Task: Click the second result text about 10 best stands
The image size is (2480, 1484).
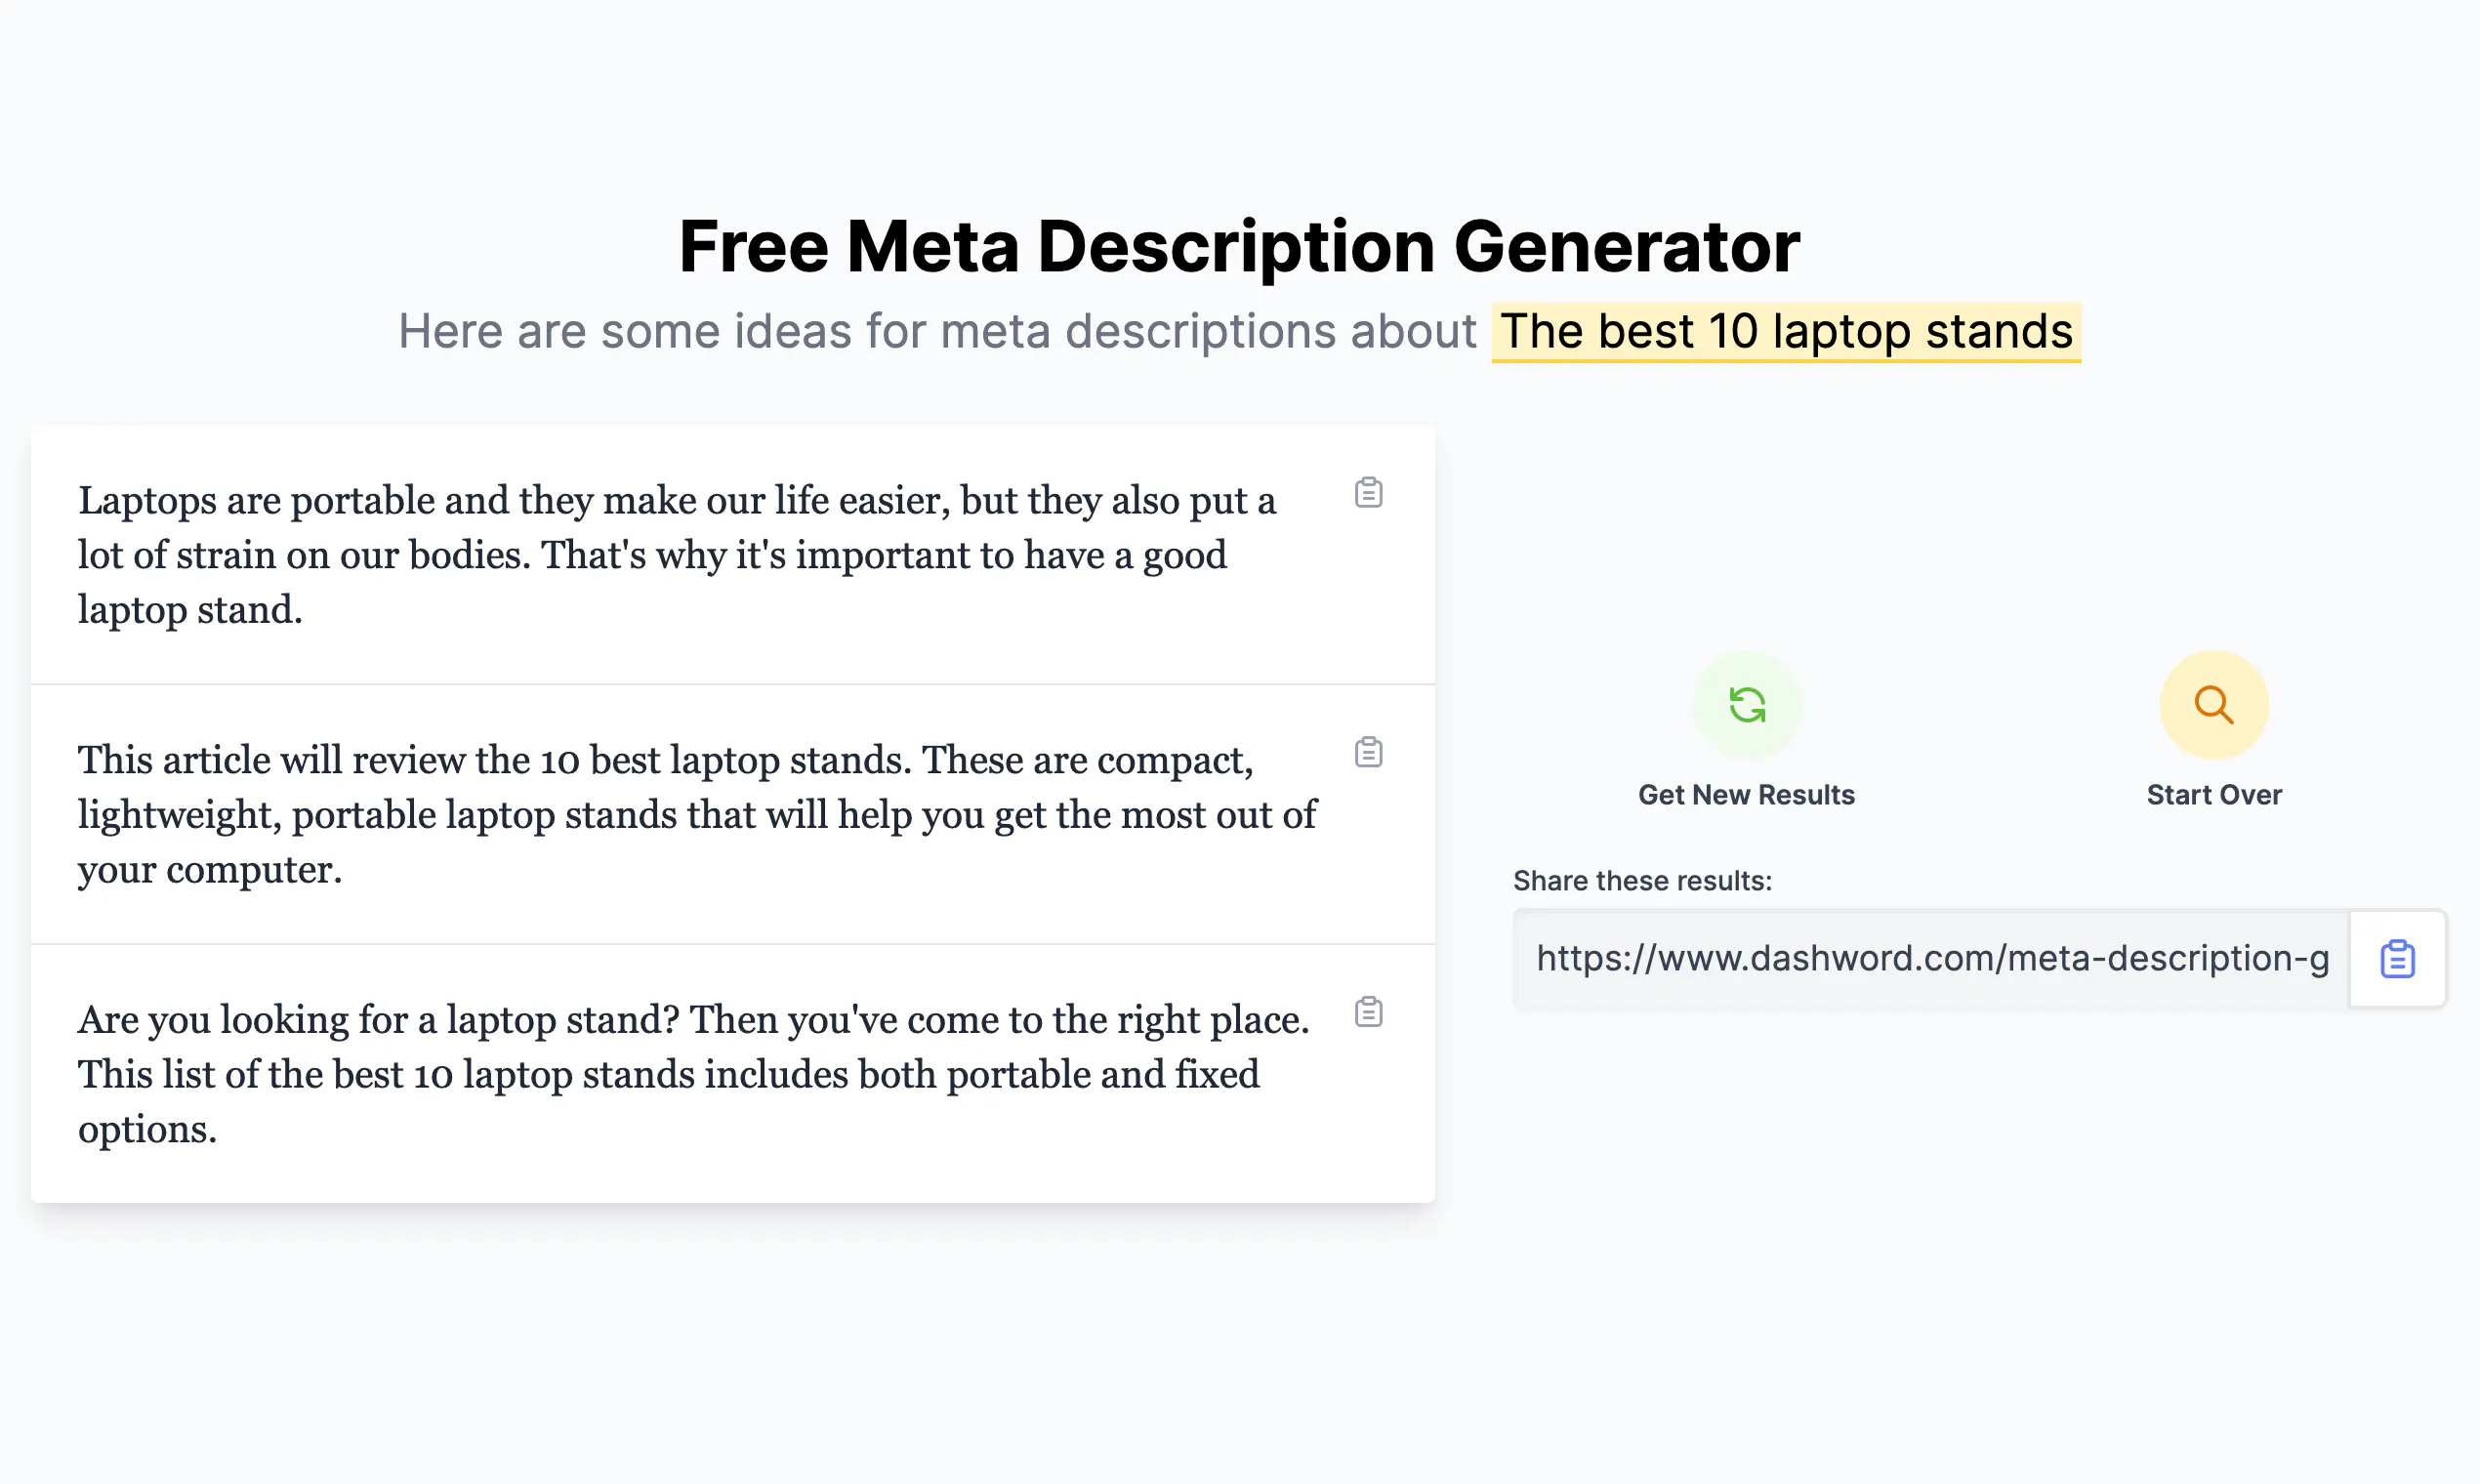Action: (696, 815)
